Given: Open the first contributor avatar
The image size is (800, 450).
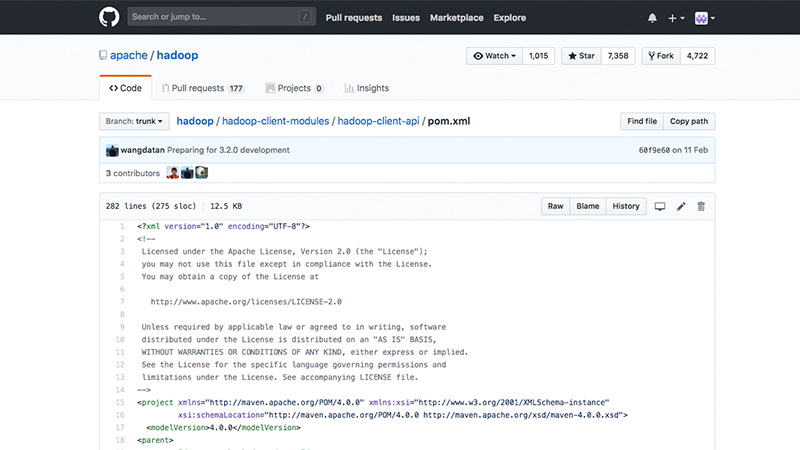Looking at the screenshot, I should (x=172, y=173).
